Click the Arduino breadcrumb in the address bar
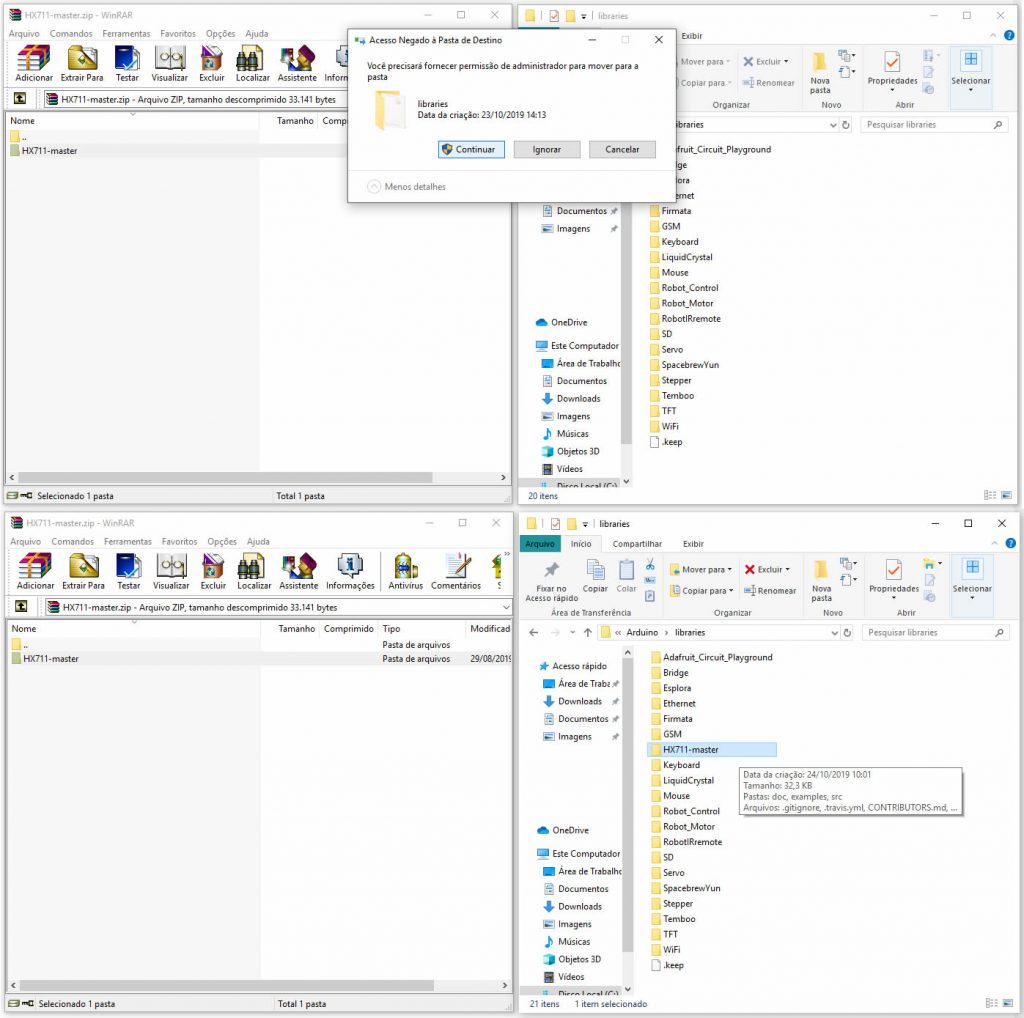 click(642, 632)
